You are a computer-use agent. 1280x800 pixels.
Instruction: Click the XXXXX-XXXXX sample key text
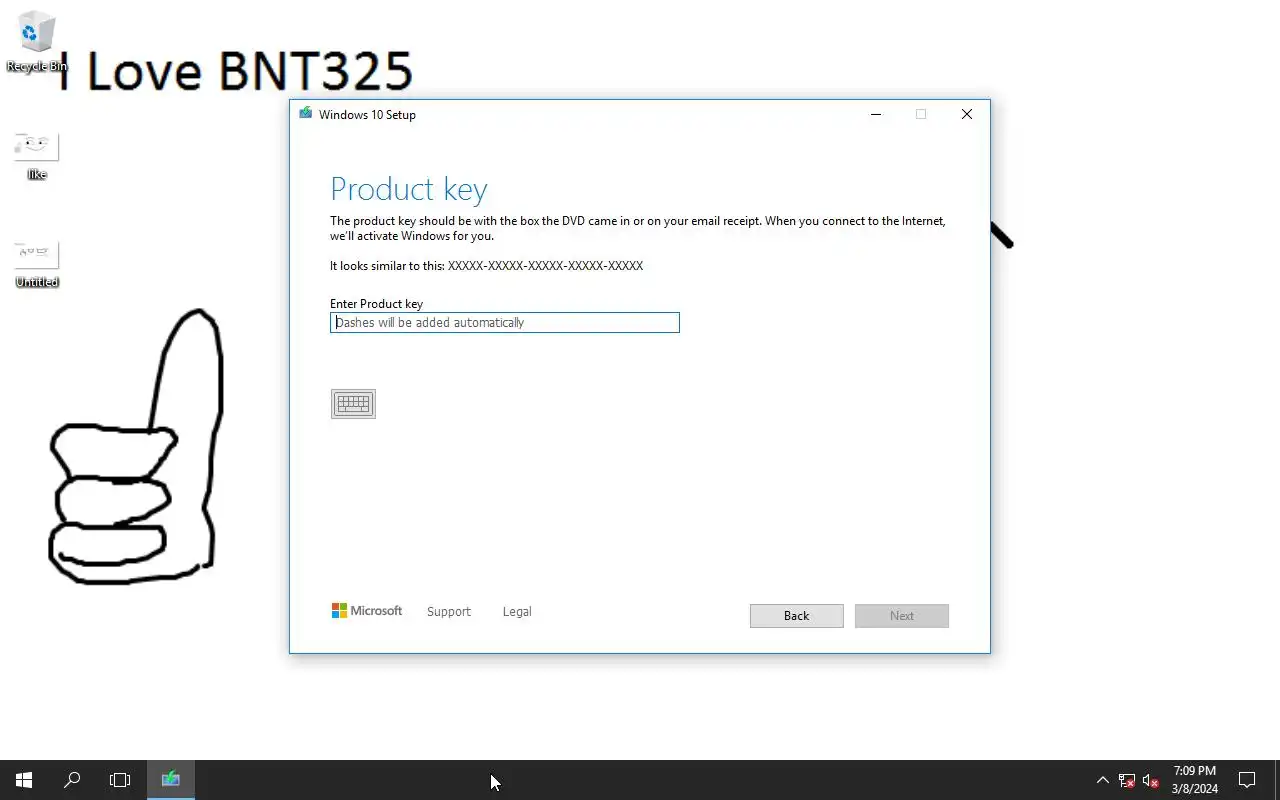(x=546, y=266)
